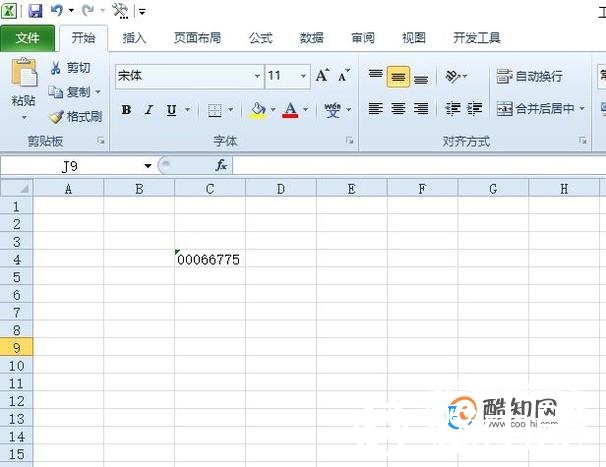Toggle wrap text (自动换行)
This screenshot has height=467, width=606.
529,76
